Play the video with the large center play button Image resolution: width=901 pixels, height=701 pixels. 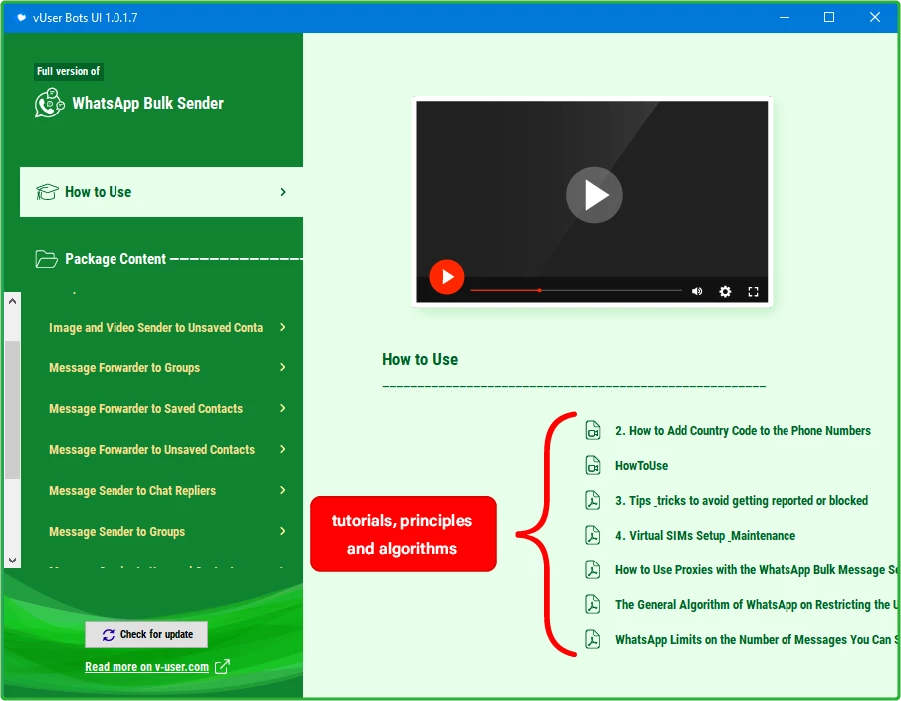[x=594, y=195]
